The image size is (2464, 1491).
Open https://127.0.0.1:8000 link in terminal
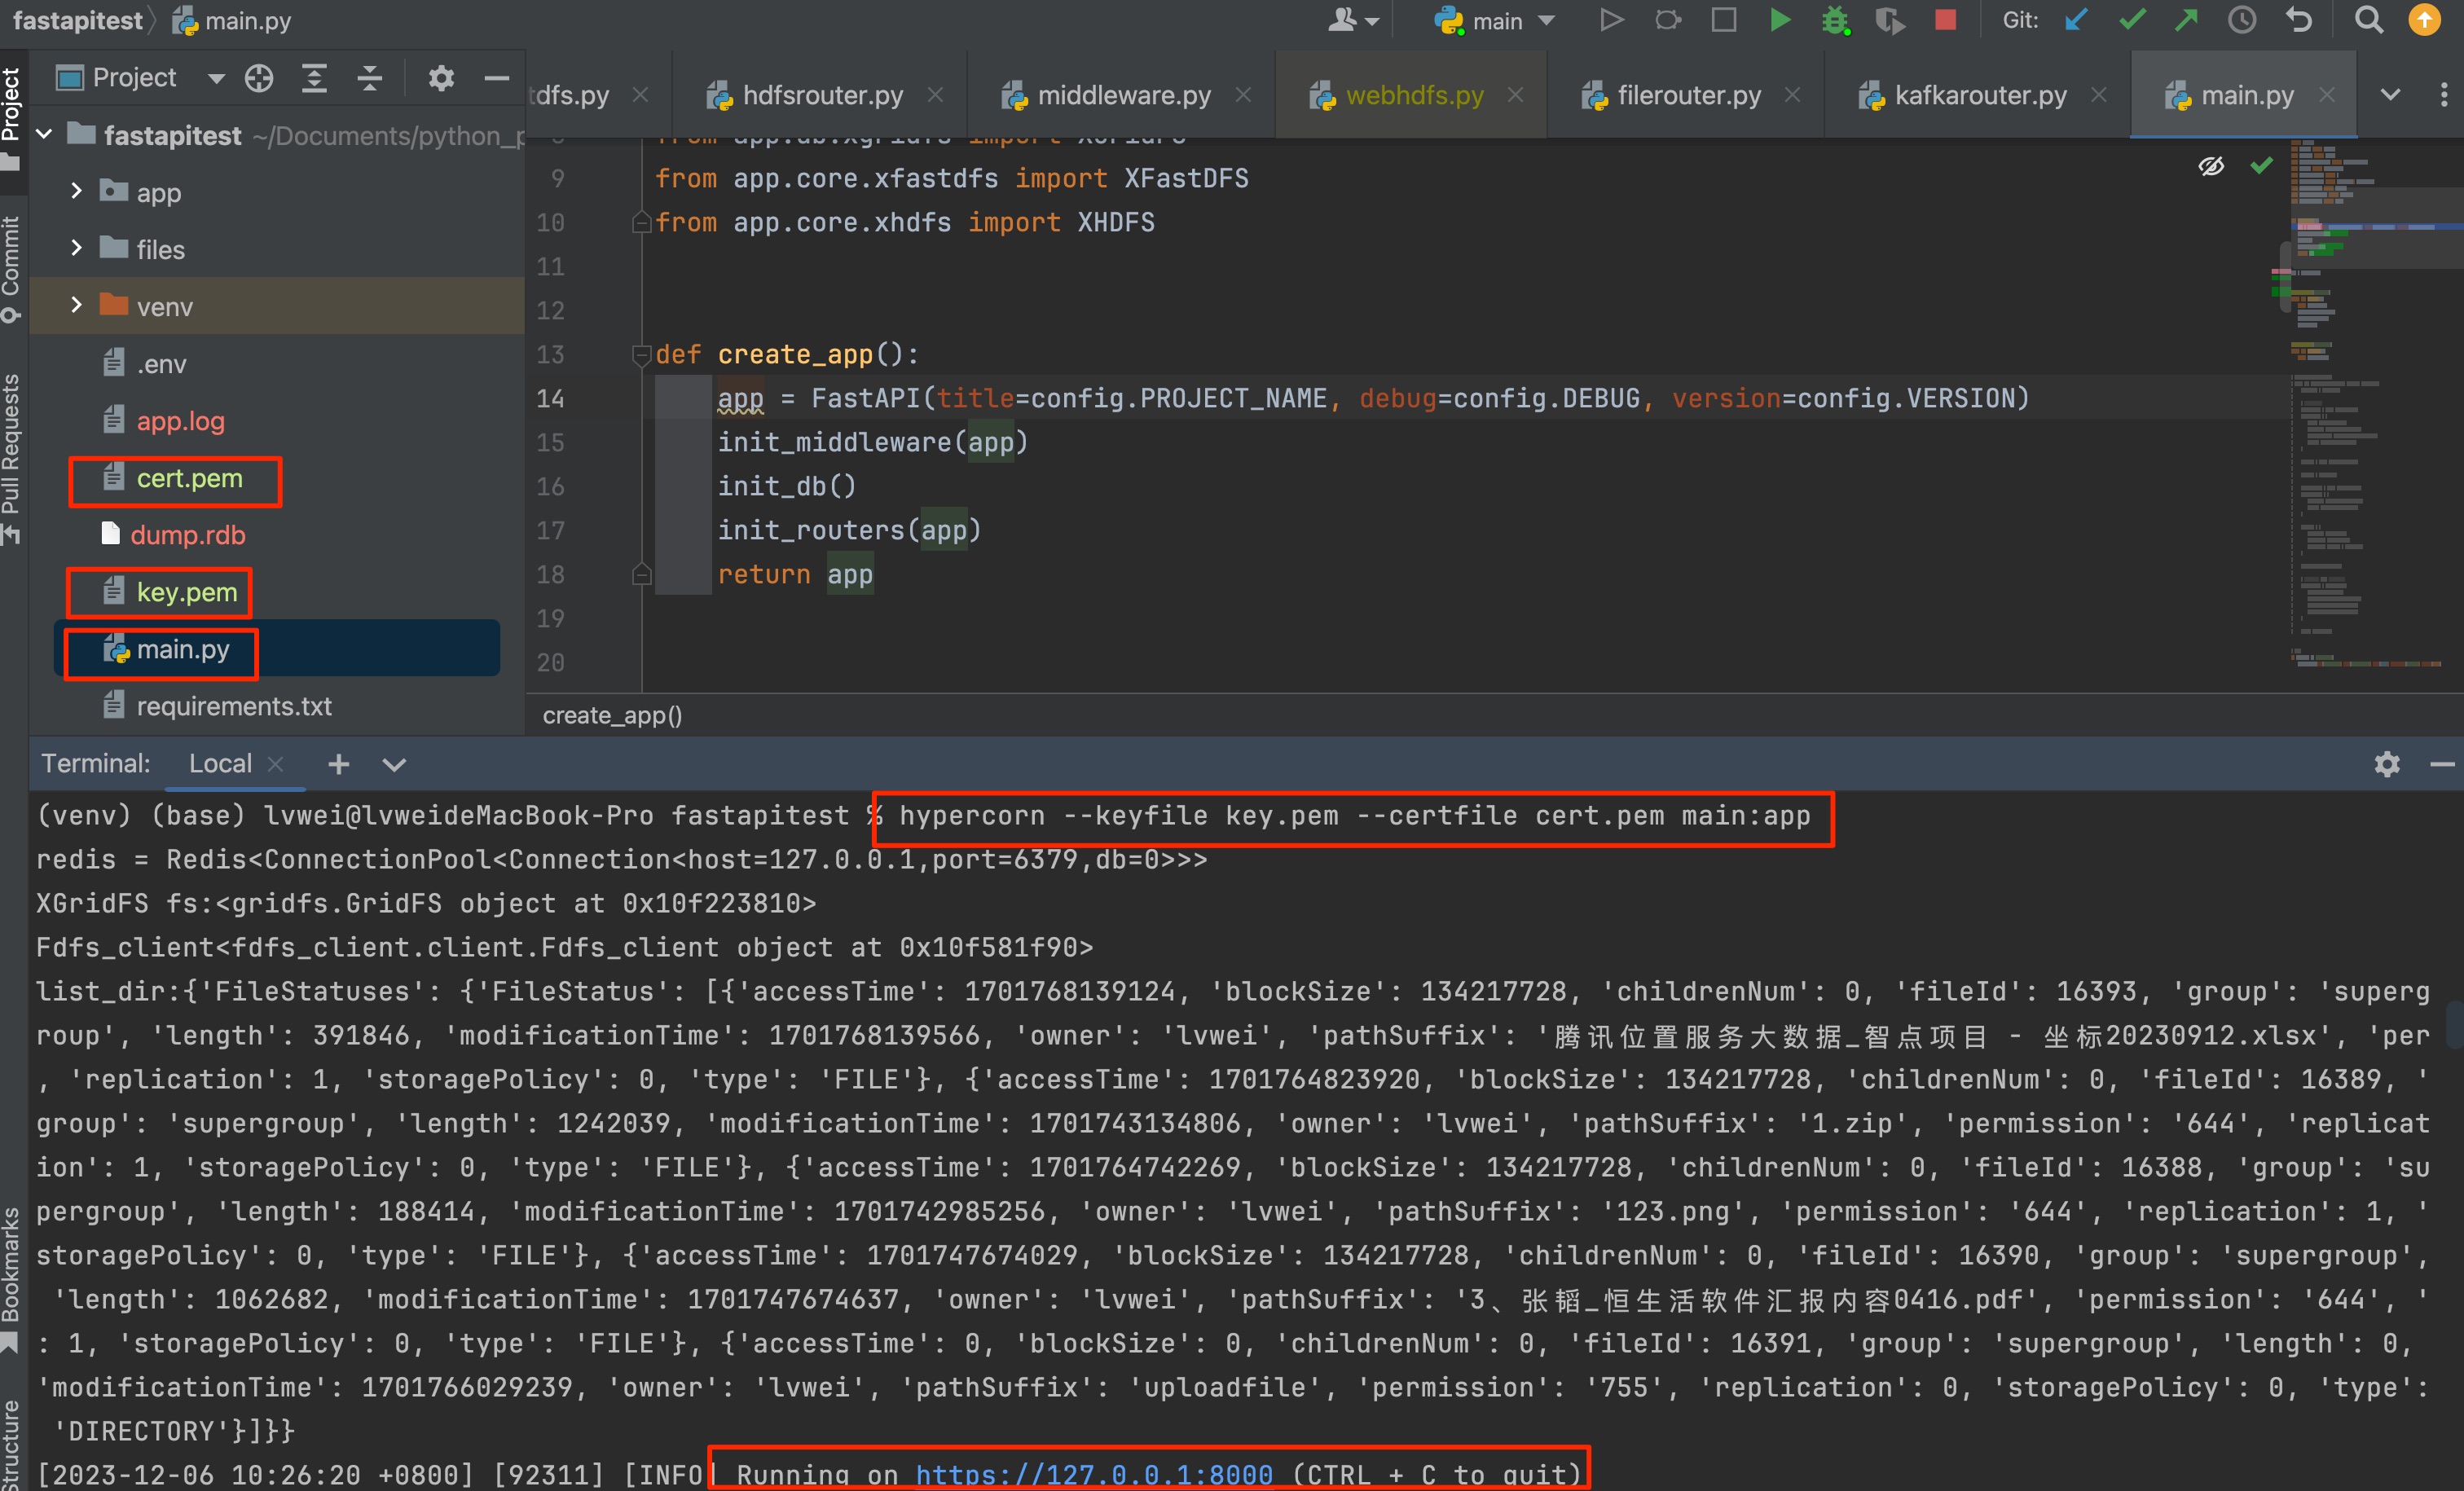pyautogui.click(x=1094, y=1474)
